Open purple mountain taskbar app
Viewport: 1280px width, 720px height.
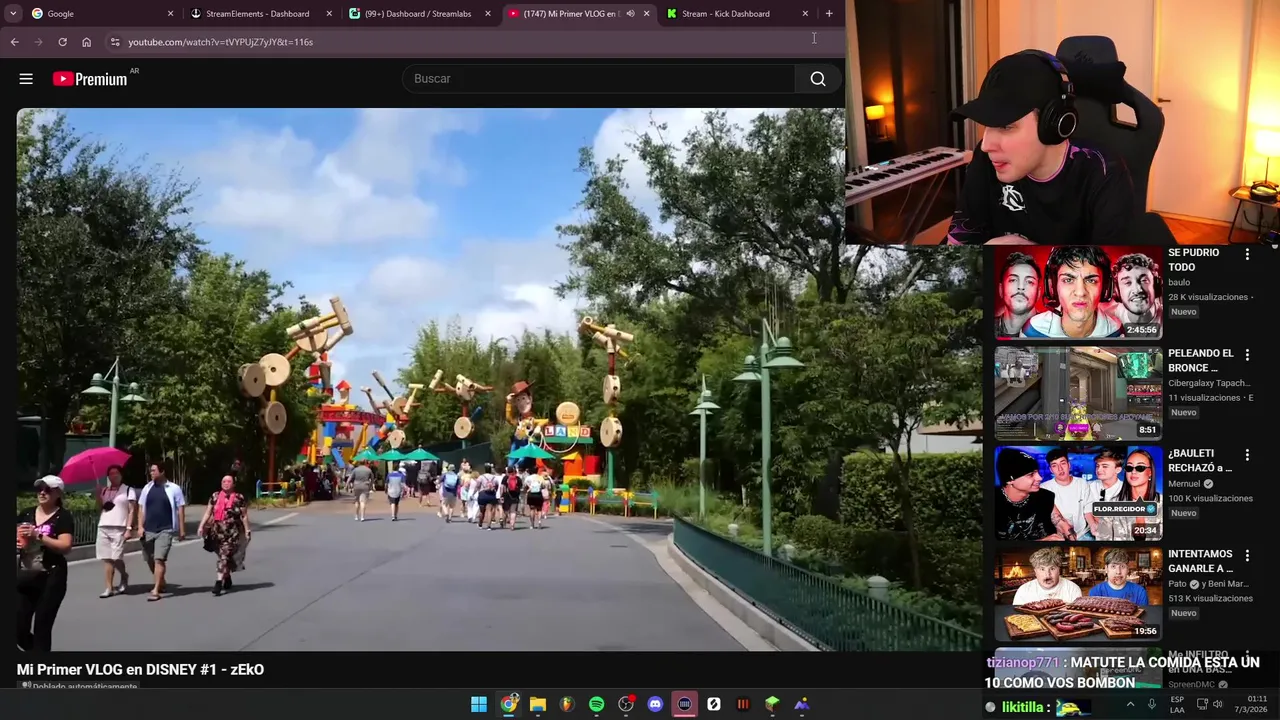[802, 705]
